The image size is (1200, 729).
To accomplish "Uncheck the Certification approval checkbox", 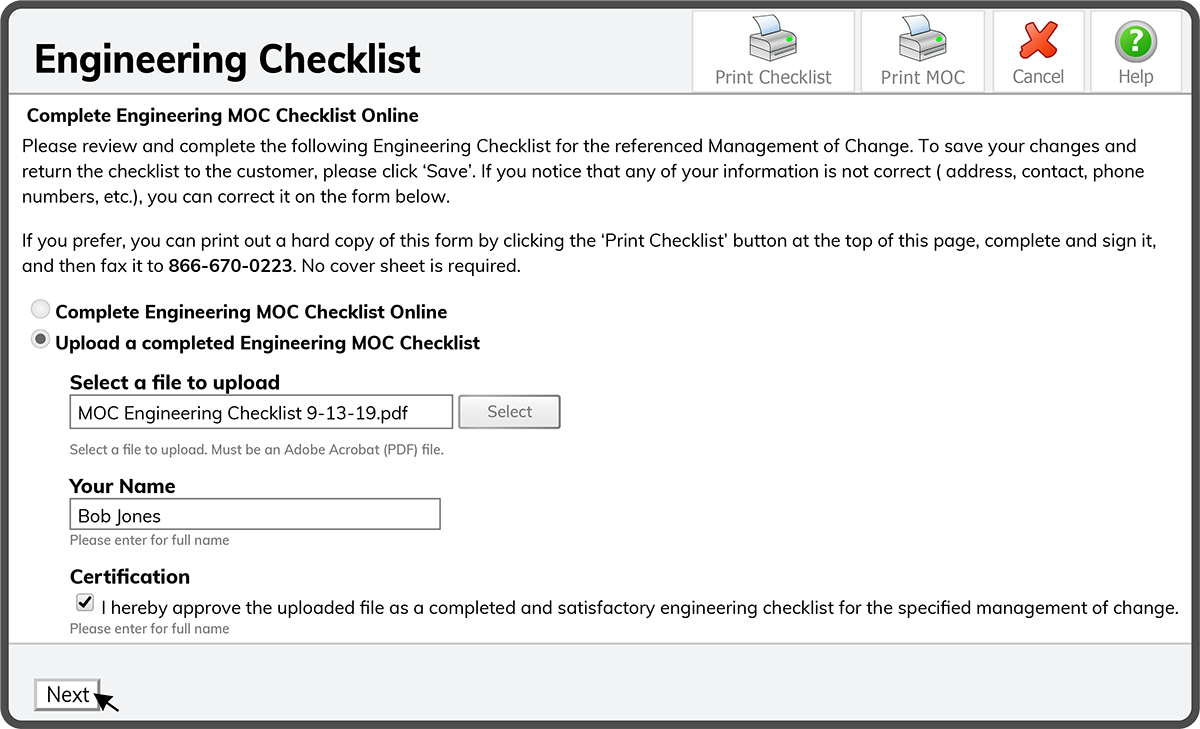I will click(85, 604).
